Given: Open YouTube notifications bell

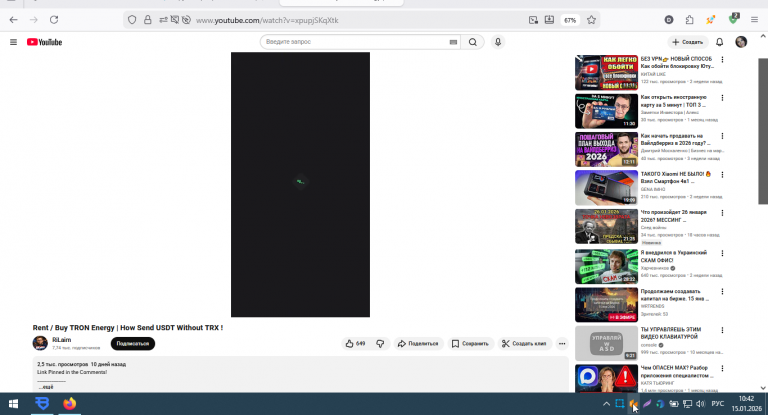Looking at the screenshot, I should 720,42.
